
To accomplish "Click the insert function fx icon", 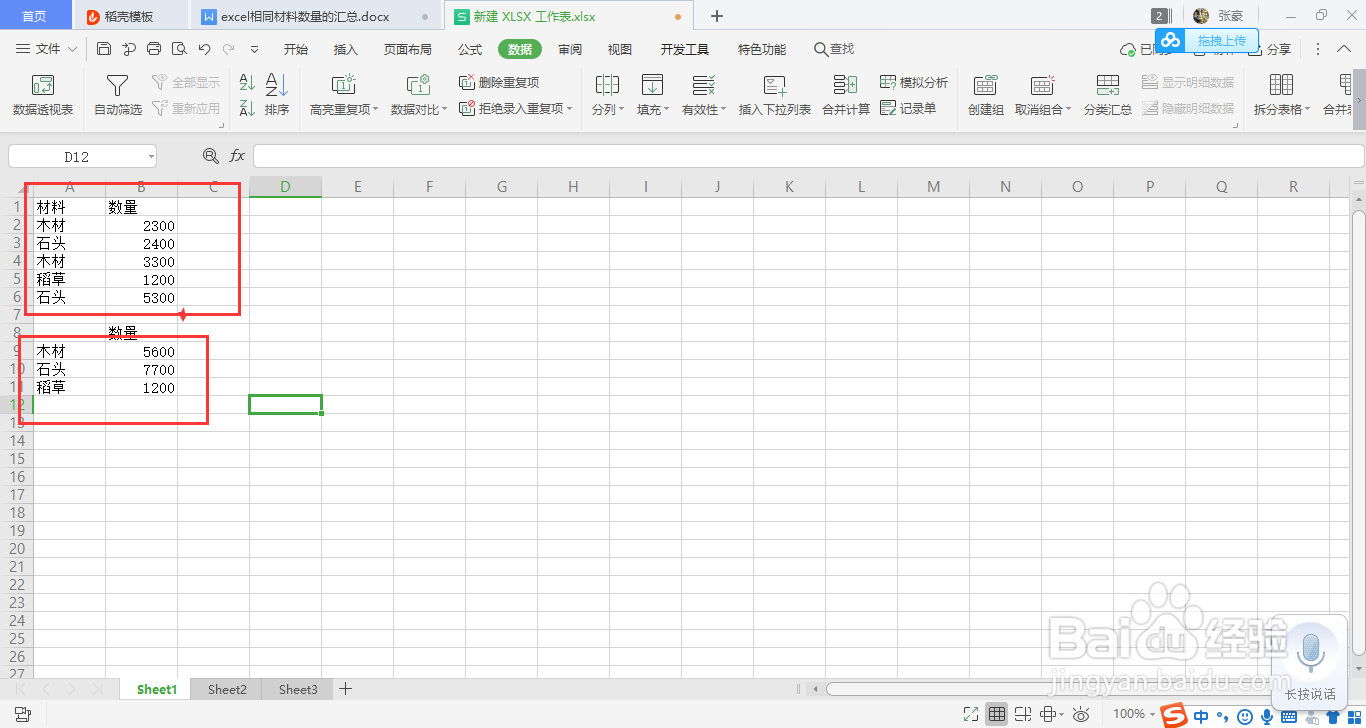I will coord(237,156).
